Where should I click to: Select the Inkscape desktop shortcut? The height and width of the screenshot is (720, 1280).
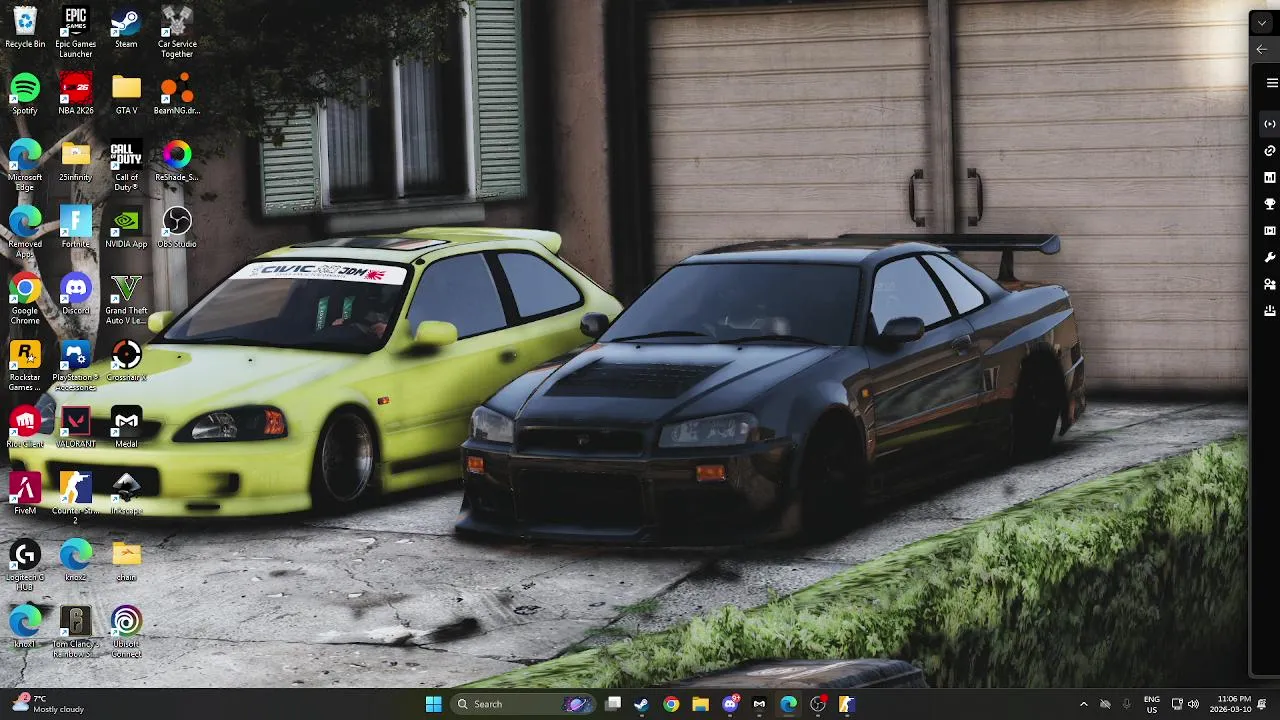[126, 494]
